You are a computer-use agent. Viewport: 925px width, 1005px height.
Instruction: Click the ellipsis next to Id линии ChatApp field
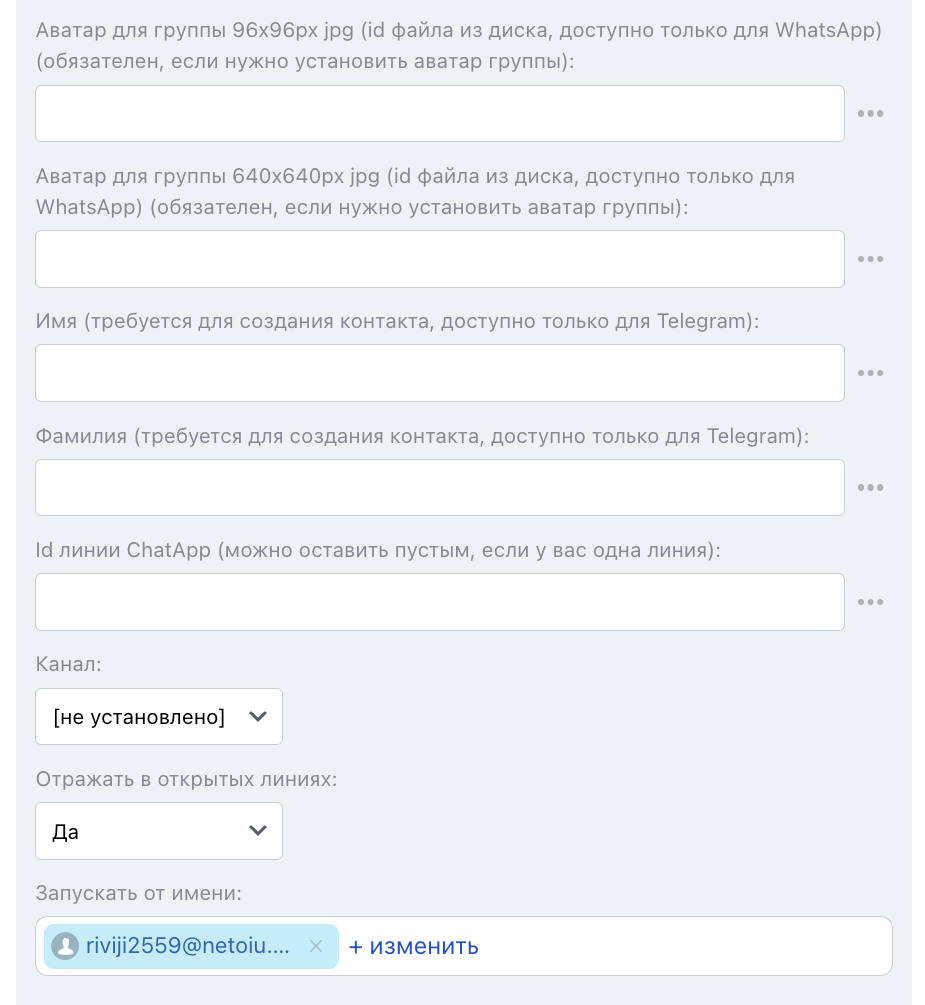pos(870,602)
